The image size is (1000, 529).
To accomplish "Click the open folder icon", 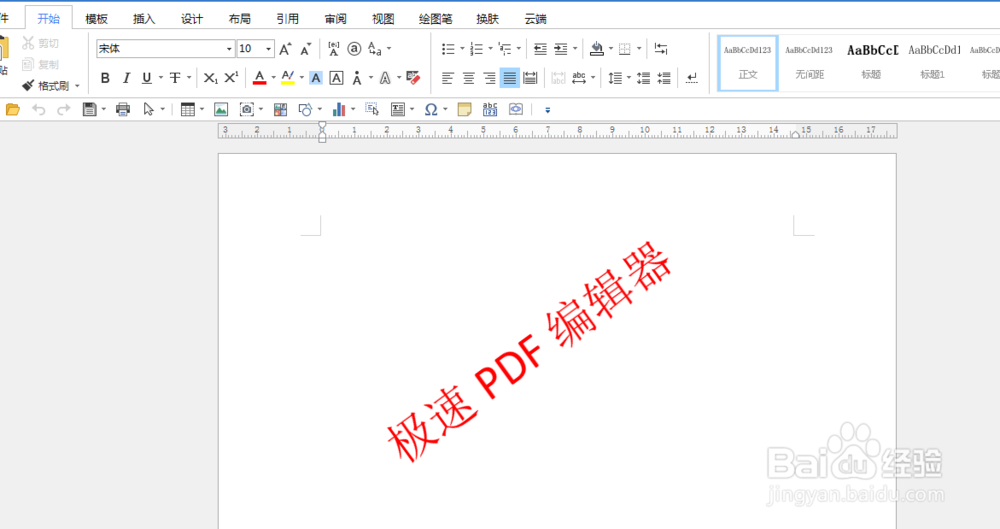I will (x=13, y=110).
